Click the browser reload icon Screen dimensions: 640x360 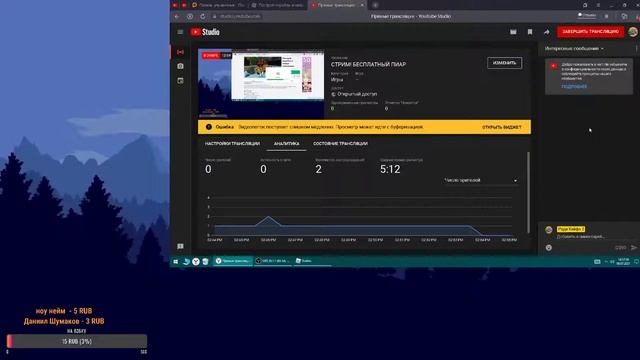(203, 16)
